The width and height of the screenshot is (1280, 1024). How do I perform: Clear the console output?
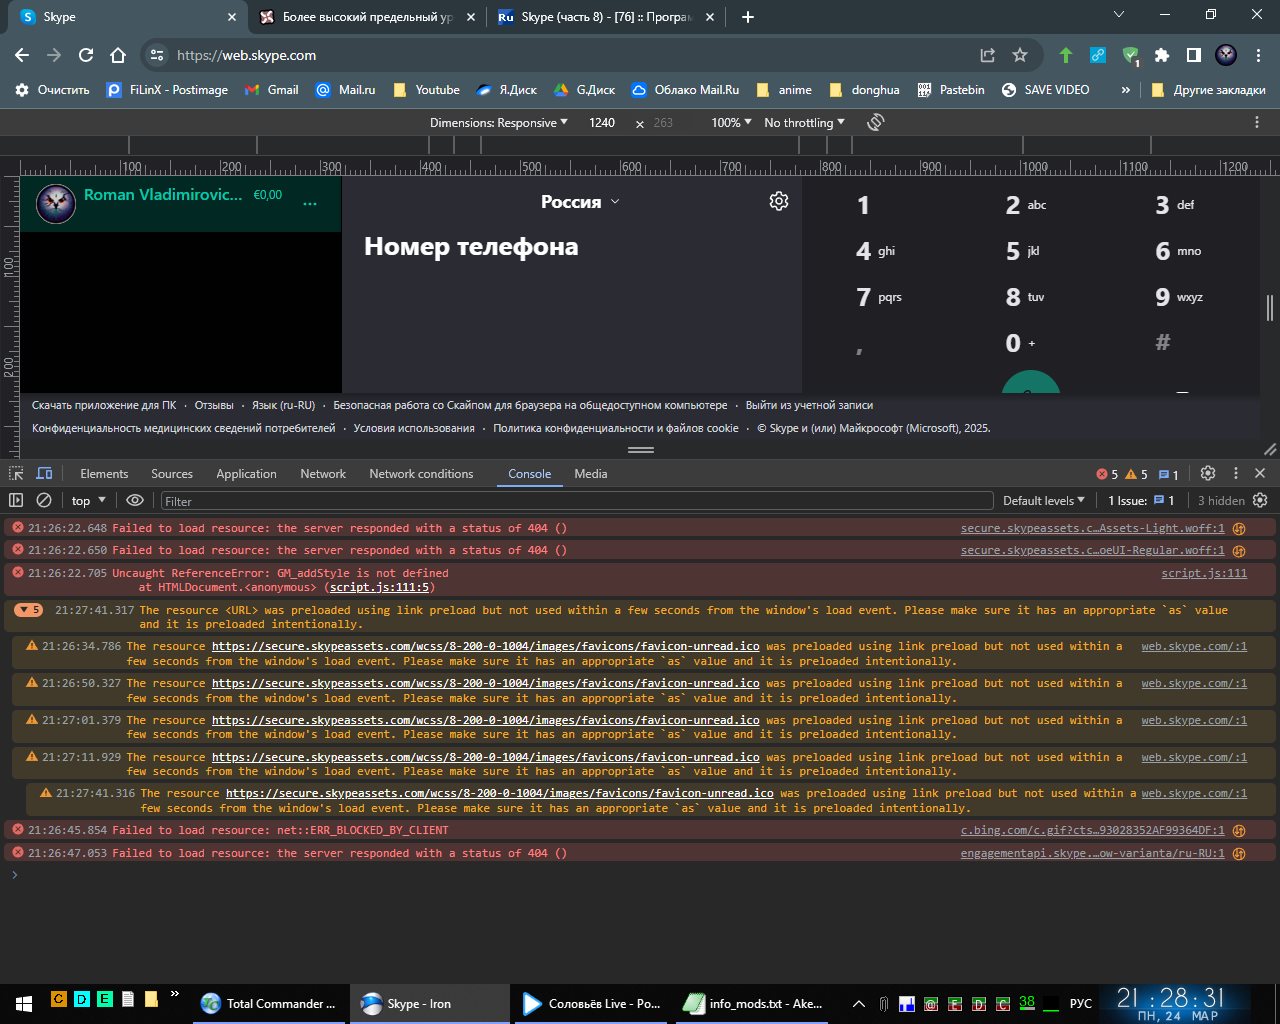coord(44,500)
